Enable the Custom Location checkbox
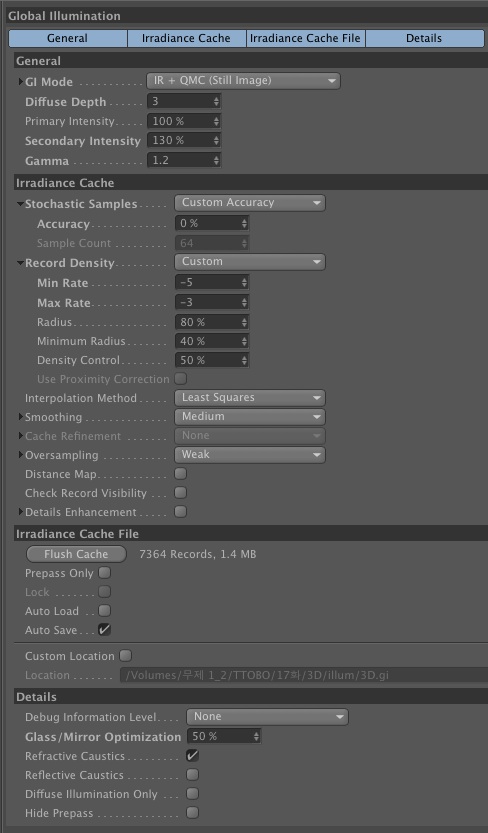 click(x=125, y=656)
